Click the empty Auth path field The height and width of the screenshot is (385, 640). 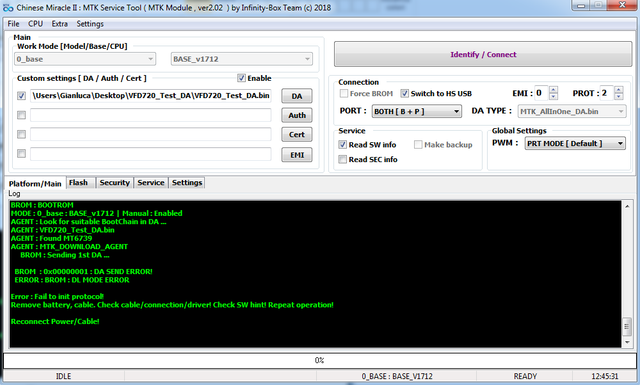click(151, 115)
